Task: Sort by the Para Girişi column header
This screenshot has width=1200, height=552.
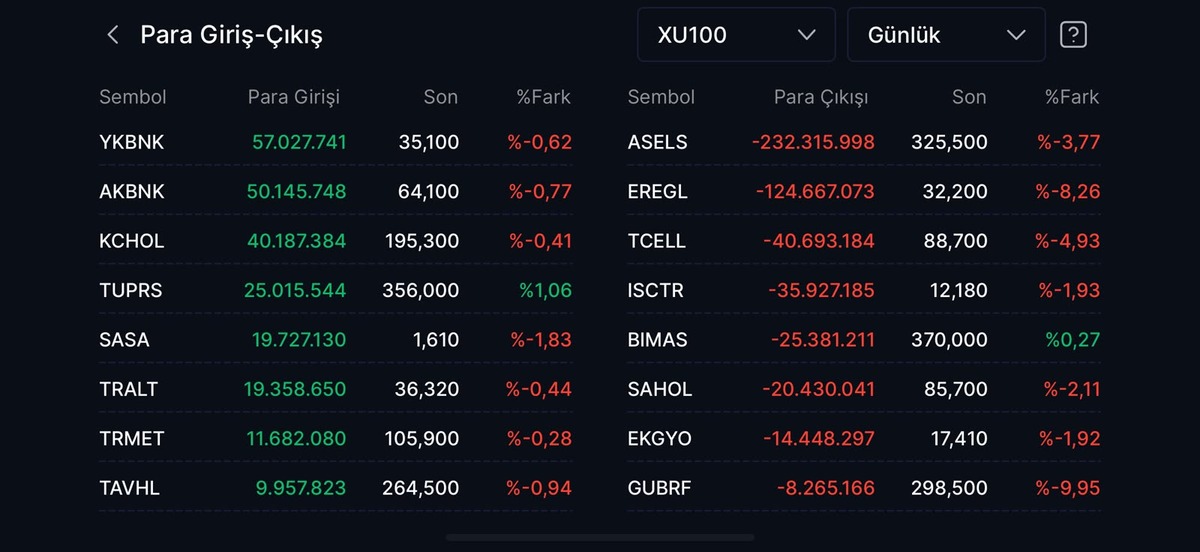Action: point(294,97)
